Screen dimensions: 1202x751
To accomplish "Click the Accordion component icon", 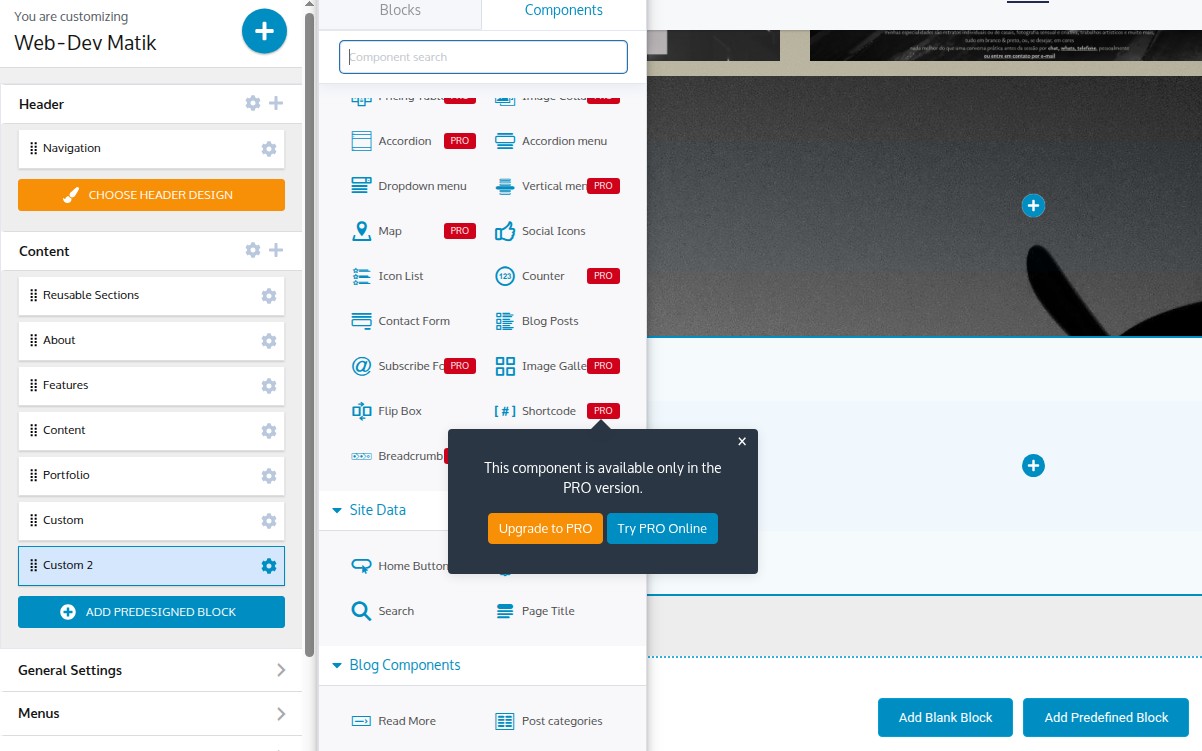I will coord(361,141).
